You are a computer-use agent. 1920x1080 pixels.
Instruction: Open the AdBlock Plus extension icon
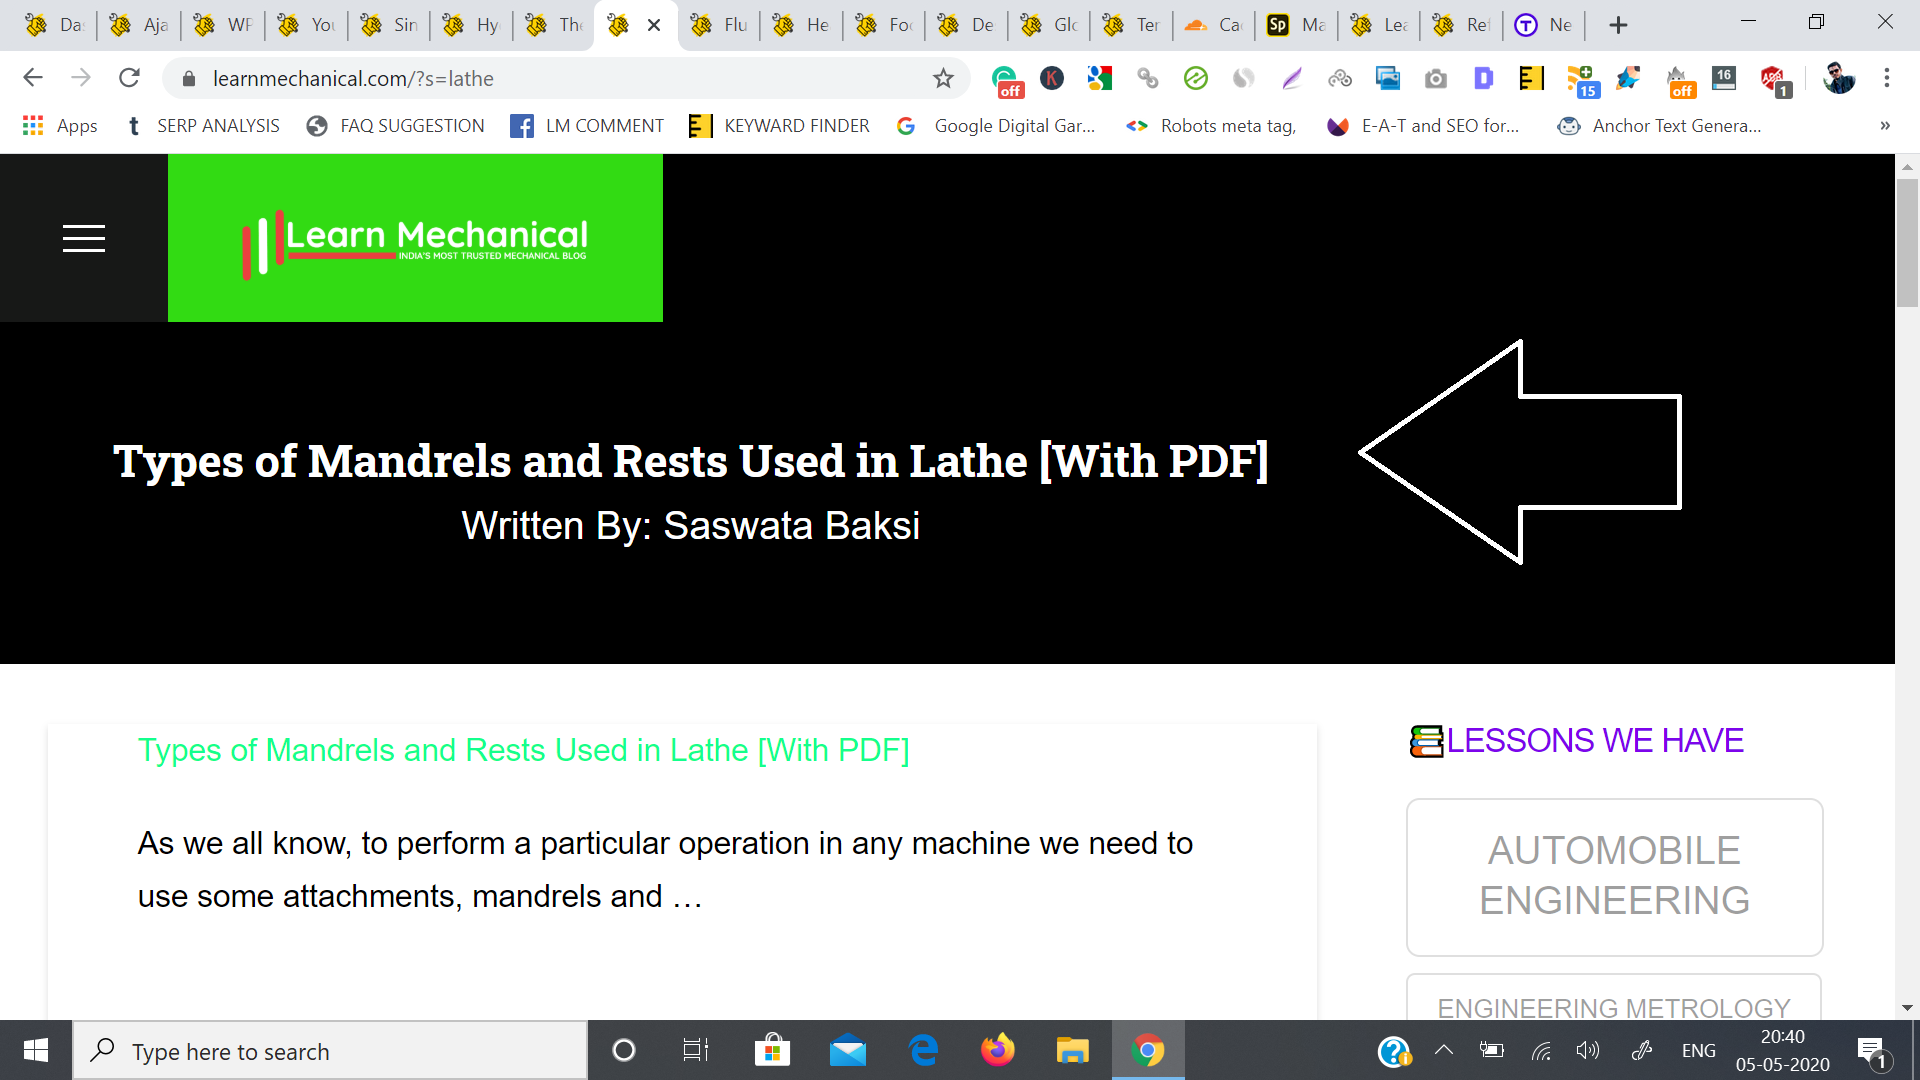1774,79
